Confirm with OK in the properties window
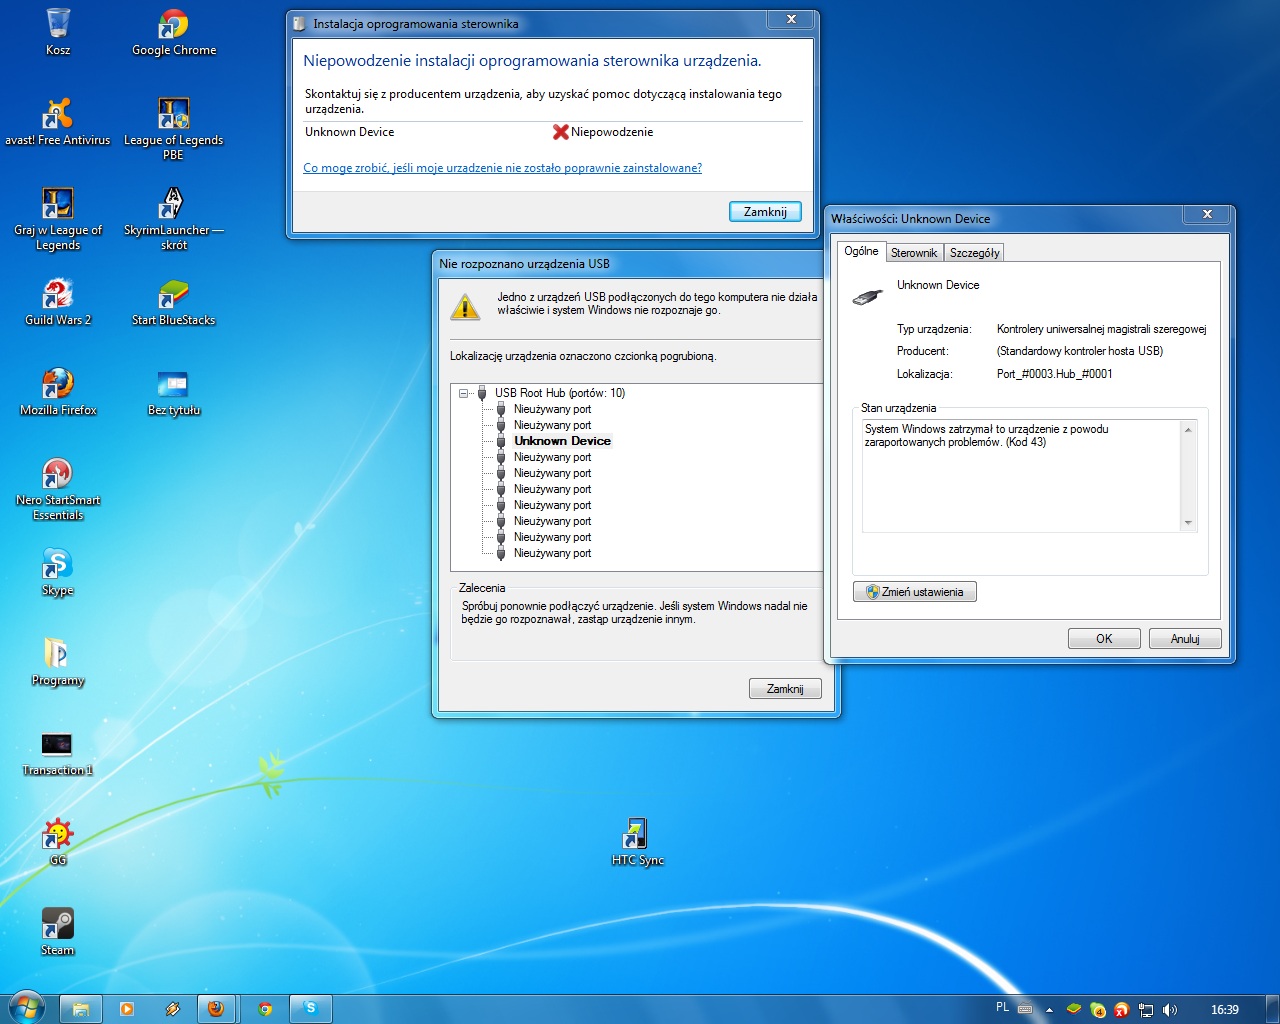1280x1024 pixels. [1104, 639]
